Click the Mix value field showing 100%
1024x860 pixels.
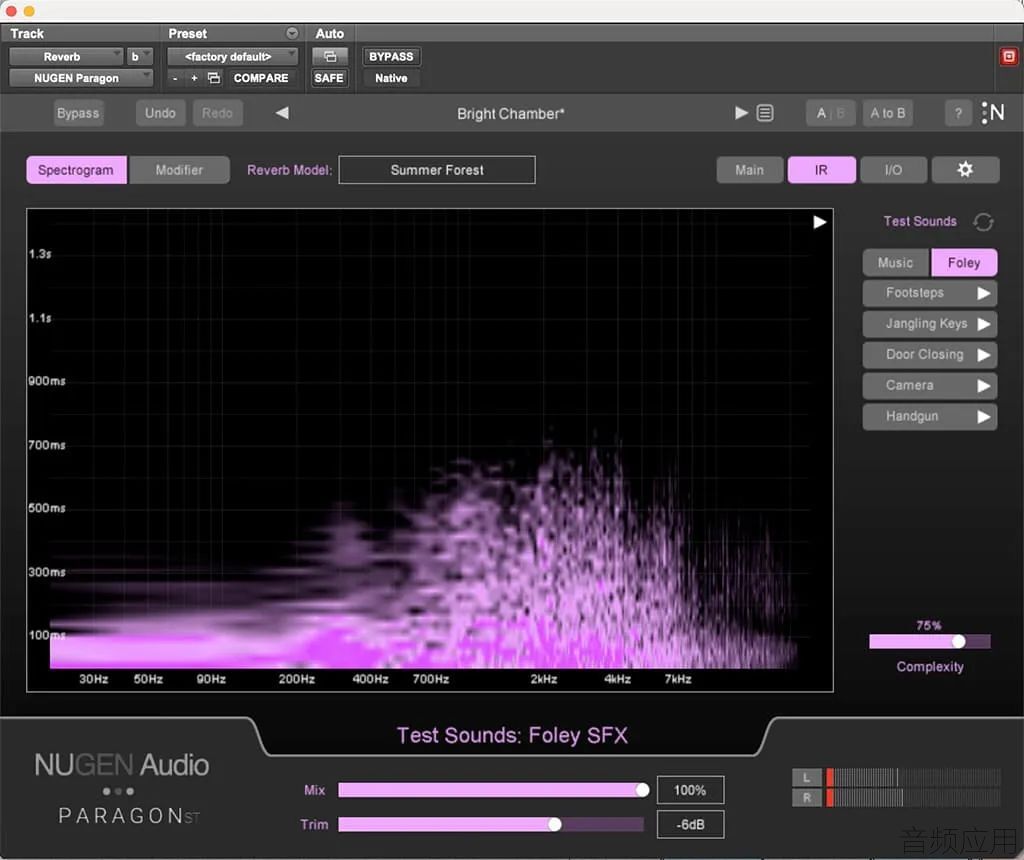(x=690, y=790)
